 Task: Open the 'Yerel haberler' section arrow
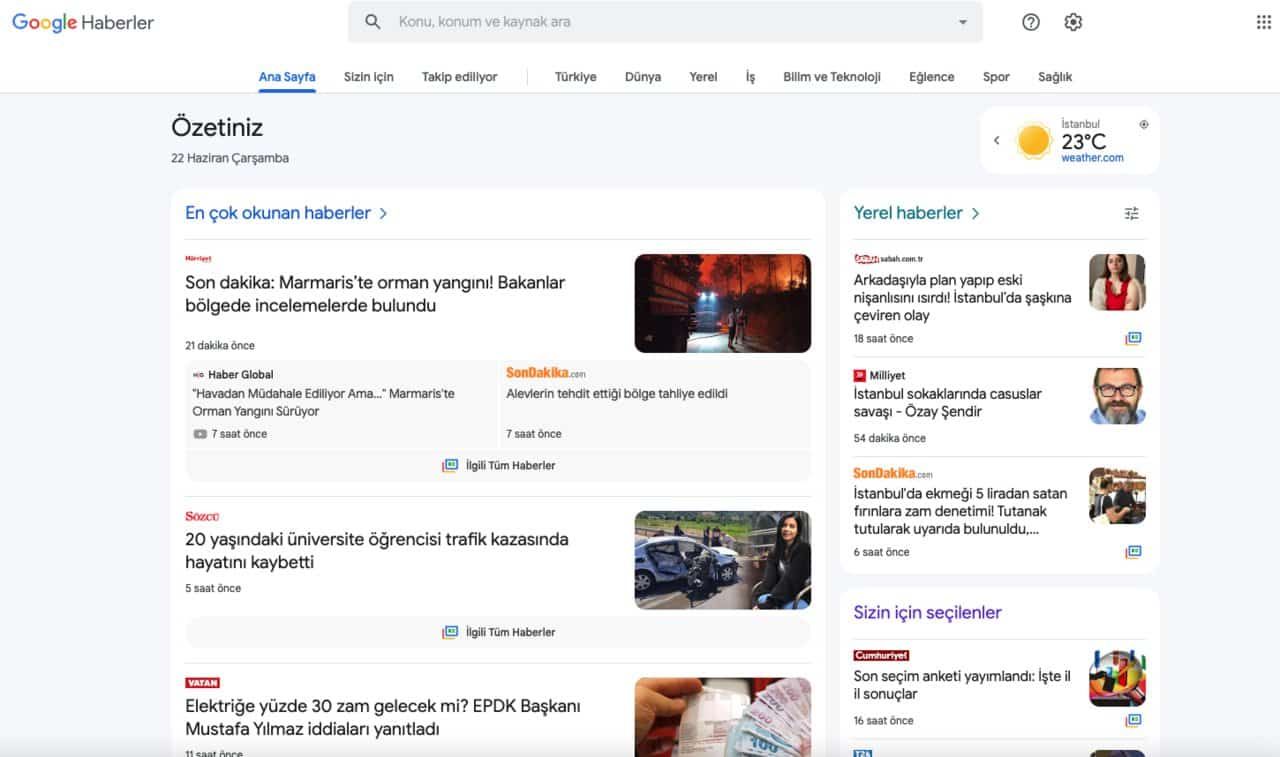[975, 213]
